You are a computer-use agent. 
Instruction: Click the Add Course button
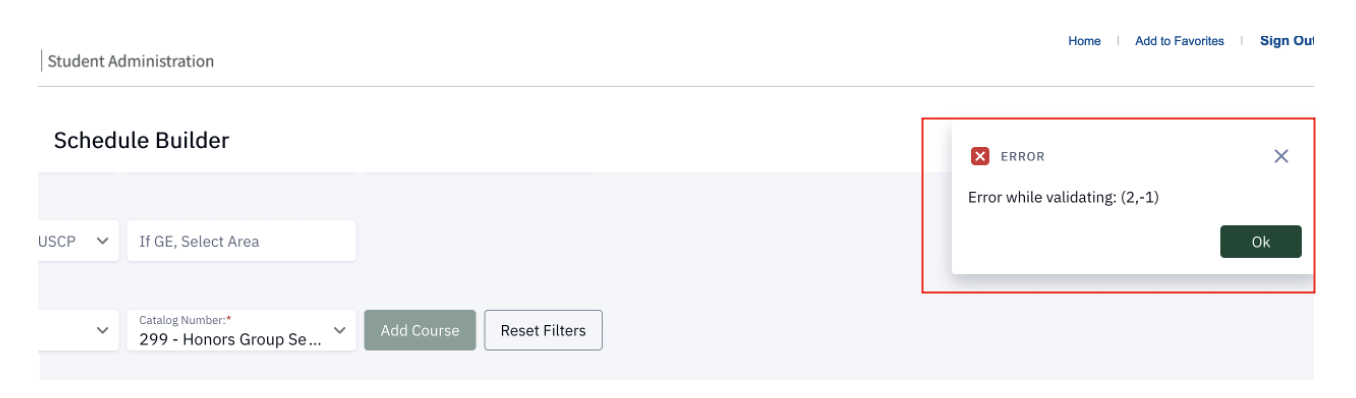420,330
